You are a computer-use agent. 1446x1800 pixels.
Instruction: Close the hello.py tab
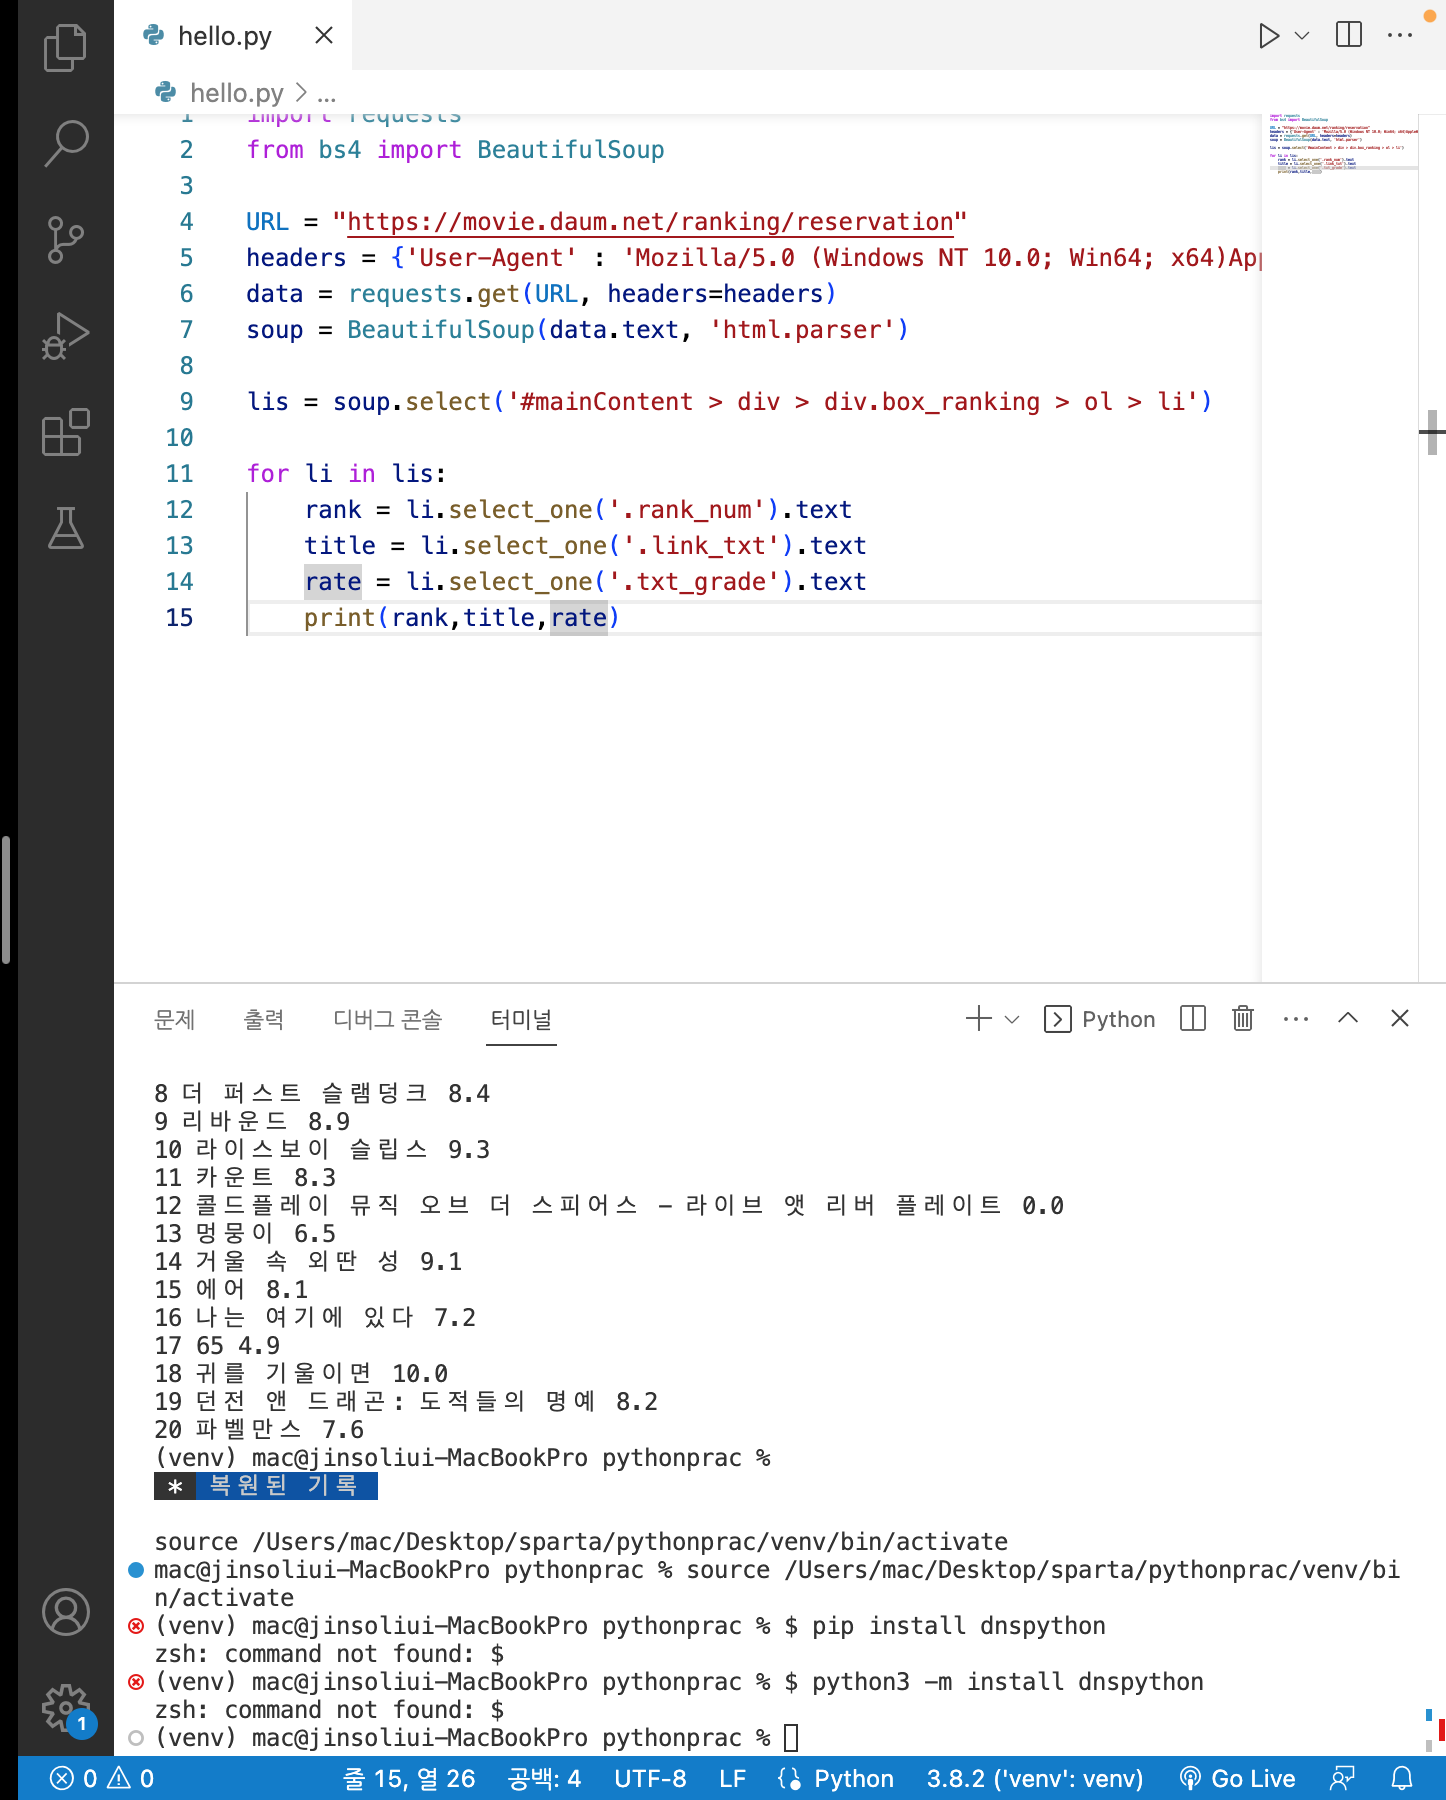coord(324,35)
